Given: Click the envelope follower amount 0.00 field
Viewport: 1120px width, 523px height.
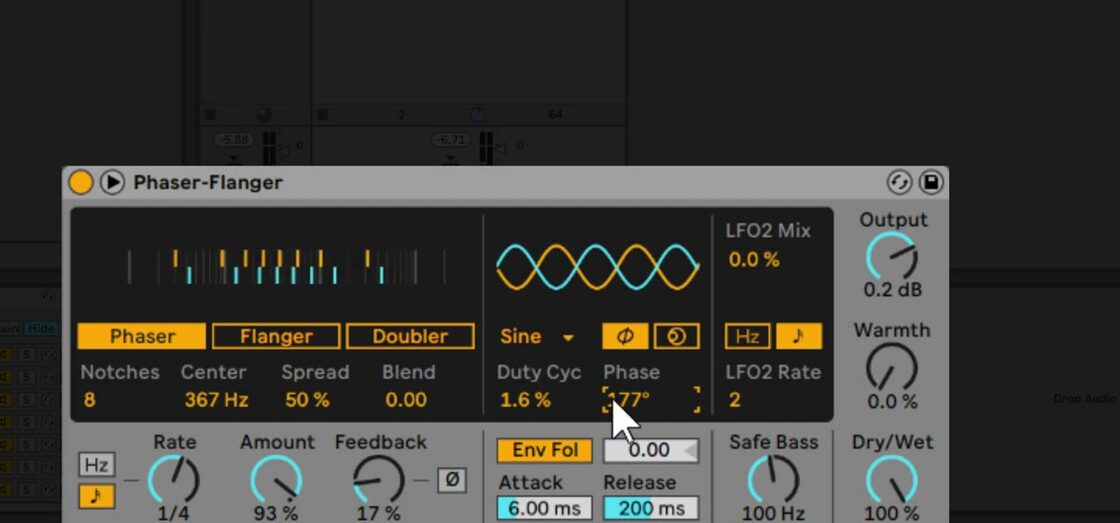Looking at the screenshot, I should coord(651,450).
